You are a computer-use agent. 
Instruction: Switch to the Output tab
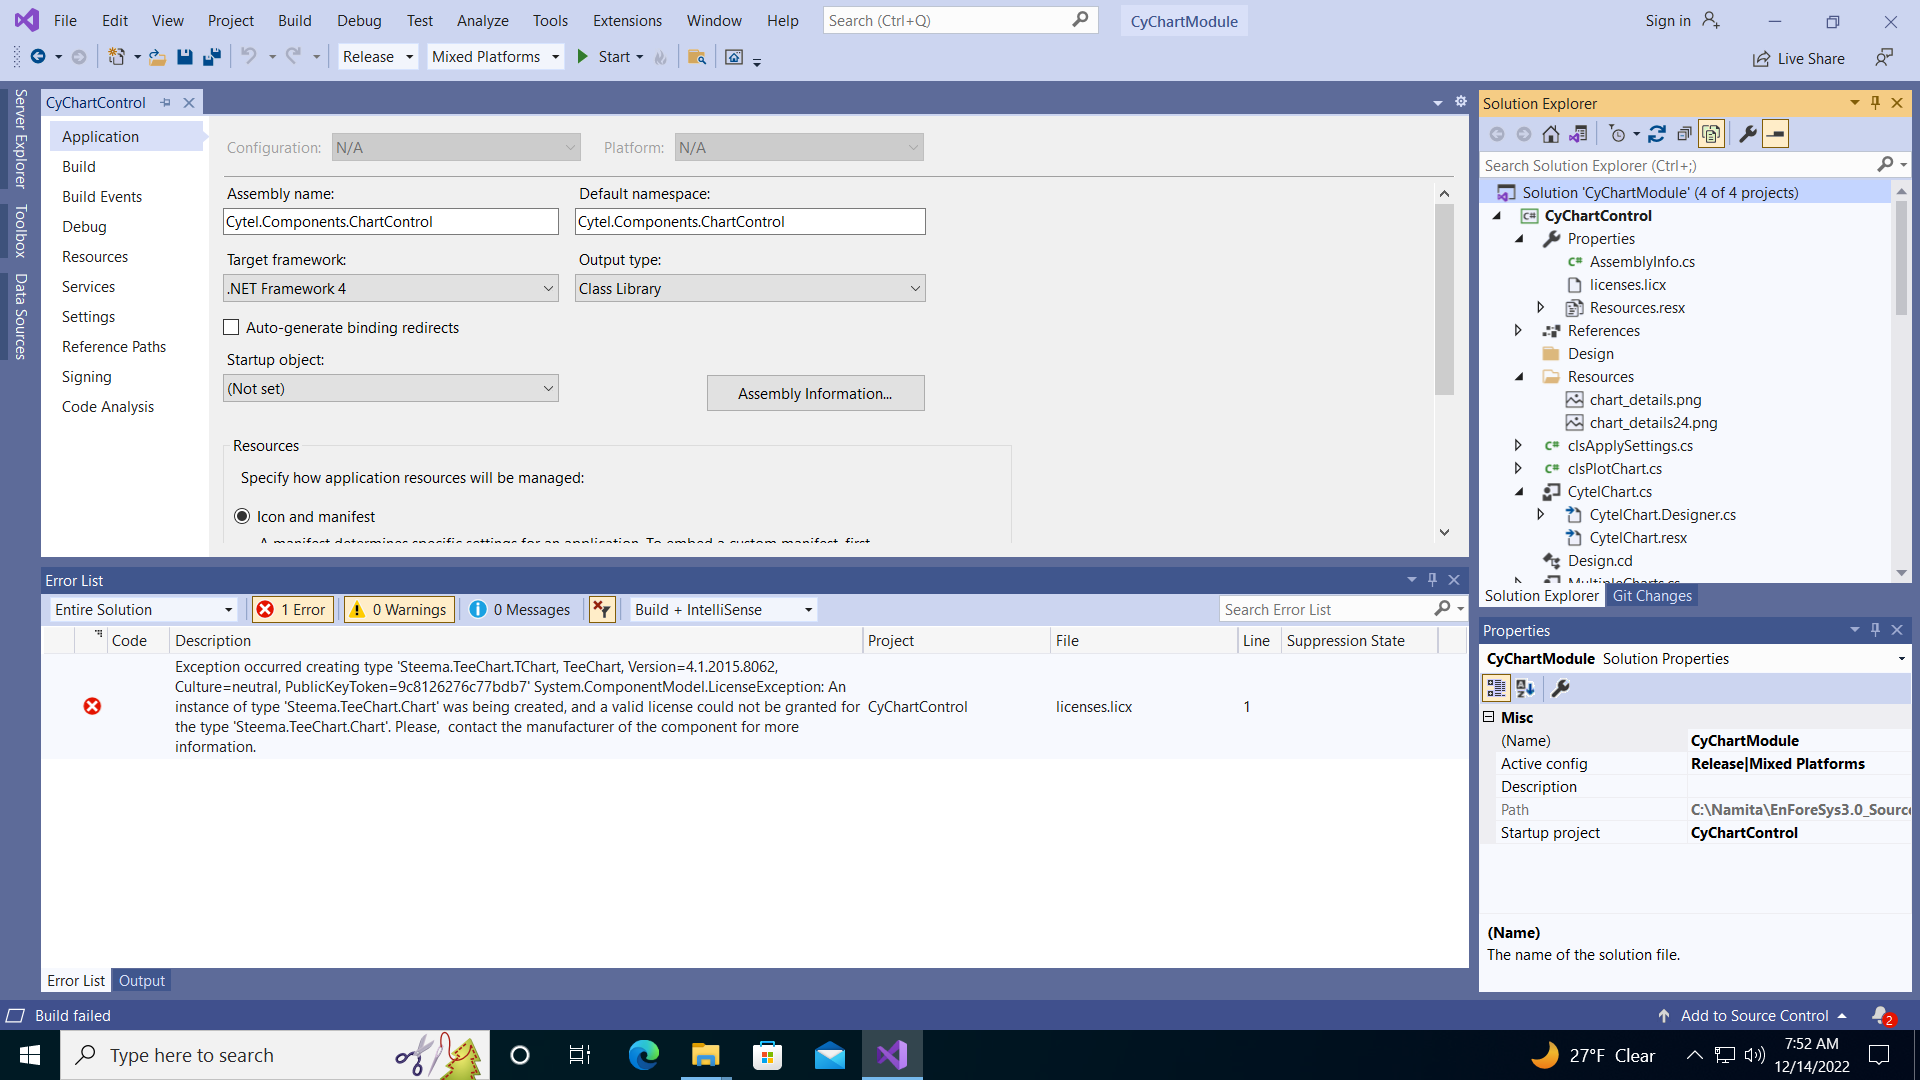tap(142, 980)
